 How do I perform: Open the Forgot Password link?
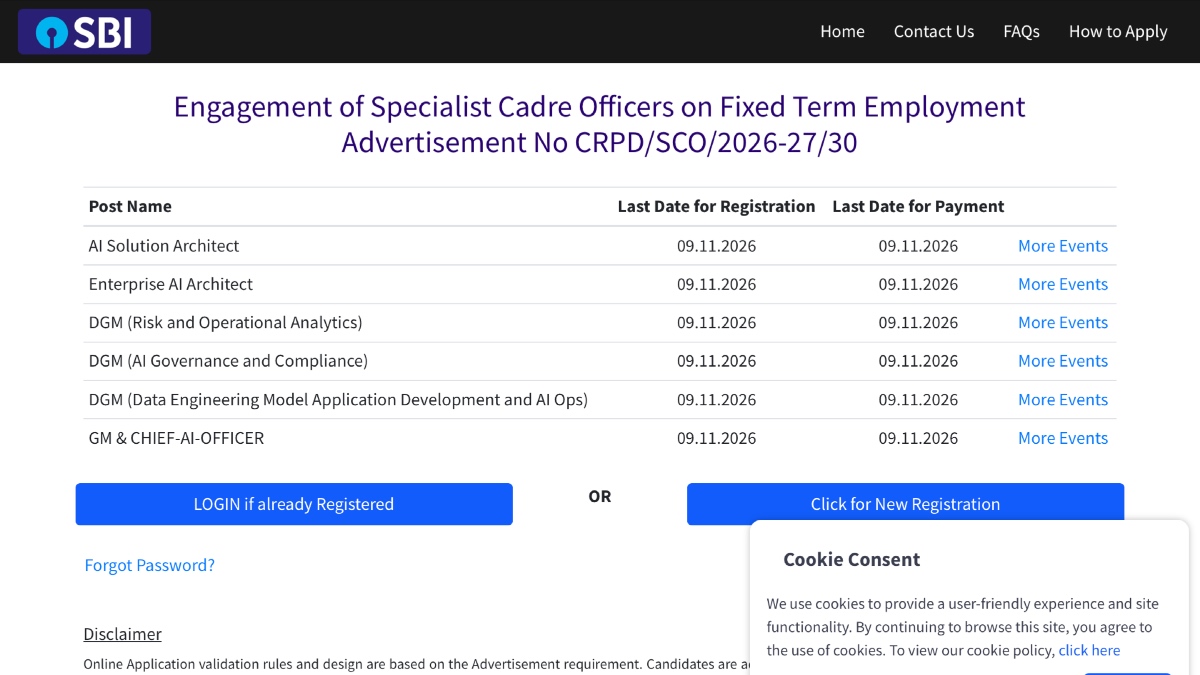point(150,565)
